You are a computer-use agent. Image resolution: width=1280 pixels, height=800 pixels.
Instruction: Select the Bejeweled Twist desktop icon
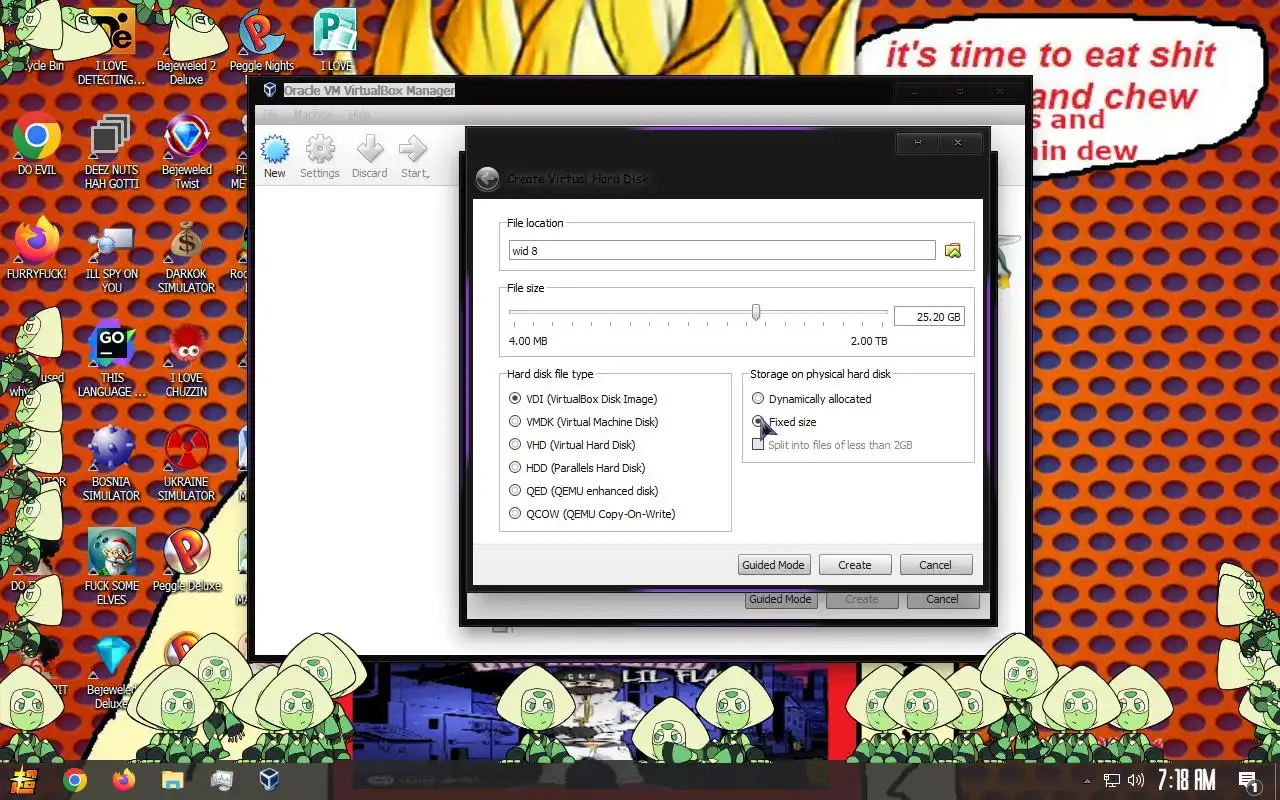tap(187, 151)
